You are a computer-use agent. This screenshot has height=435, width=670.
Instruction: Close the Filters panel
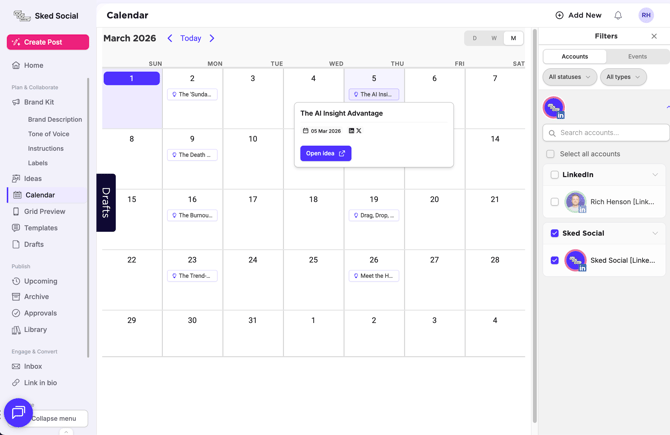pyautogui.click(x=654, y=36)
